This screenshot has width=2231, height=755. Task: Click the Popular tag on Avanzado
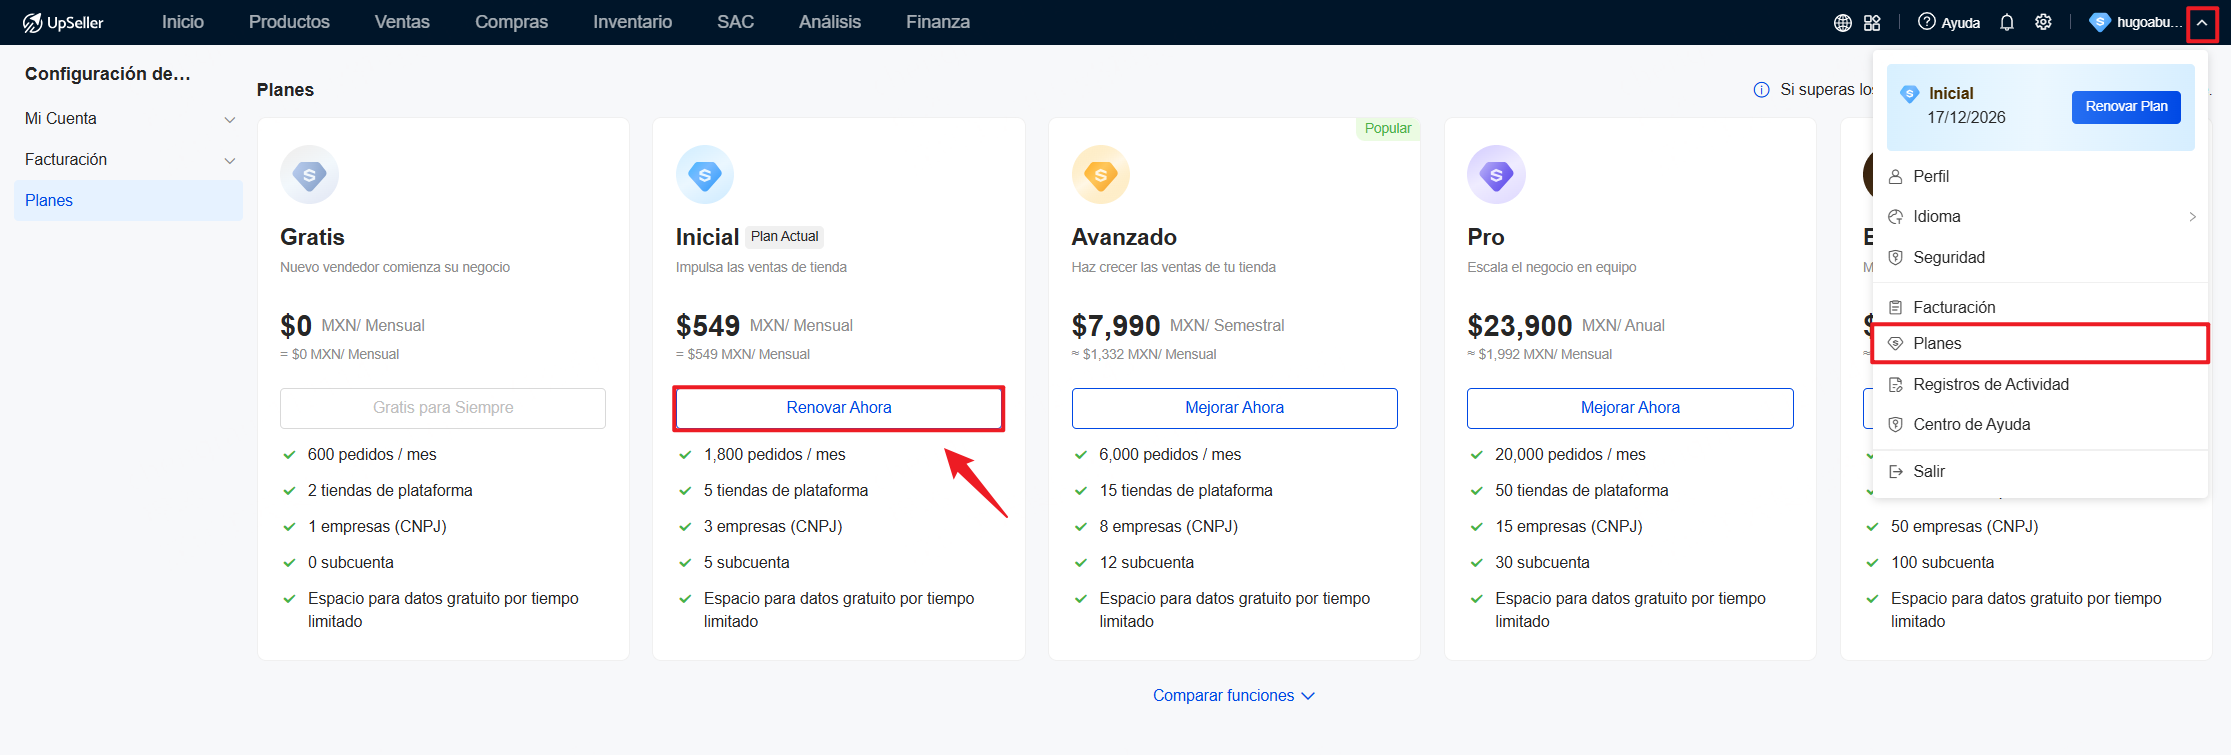point(1388,129)
